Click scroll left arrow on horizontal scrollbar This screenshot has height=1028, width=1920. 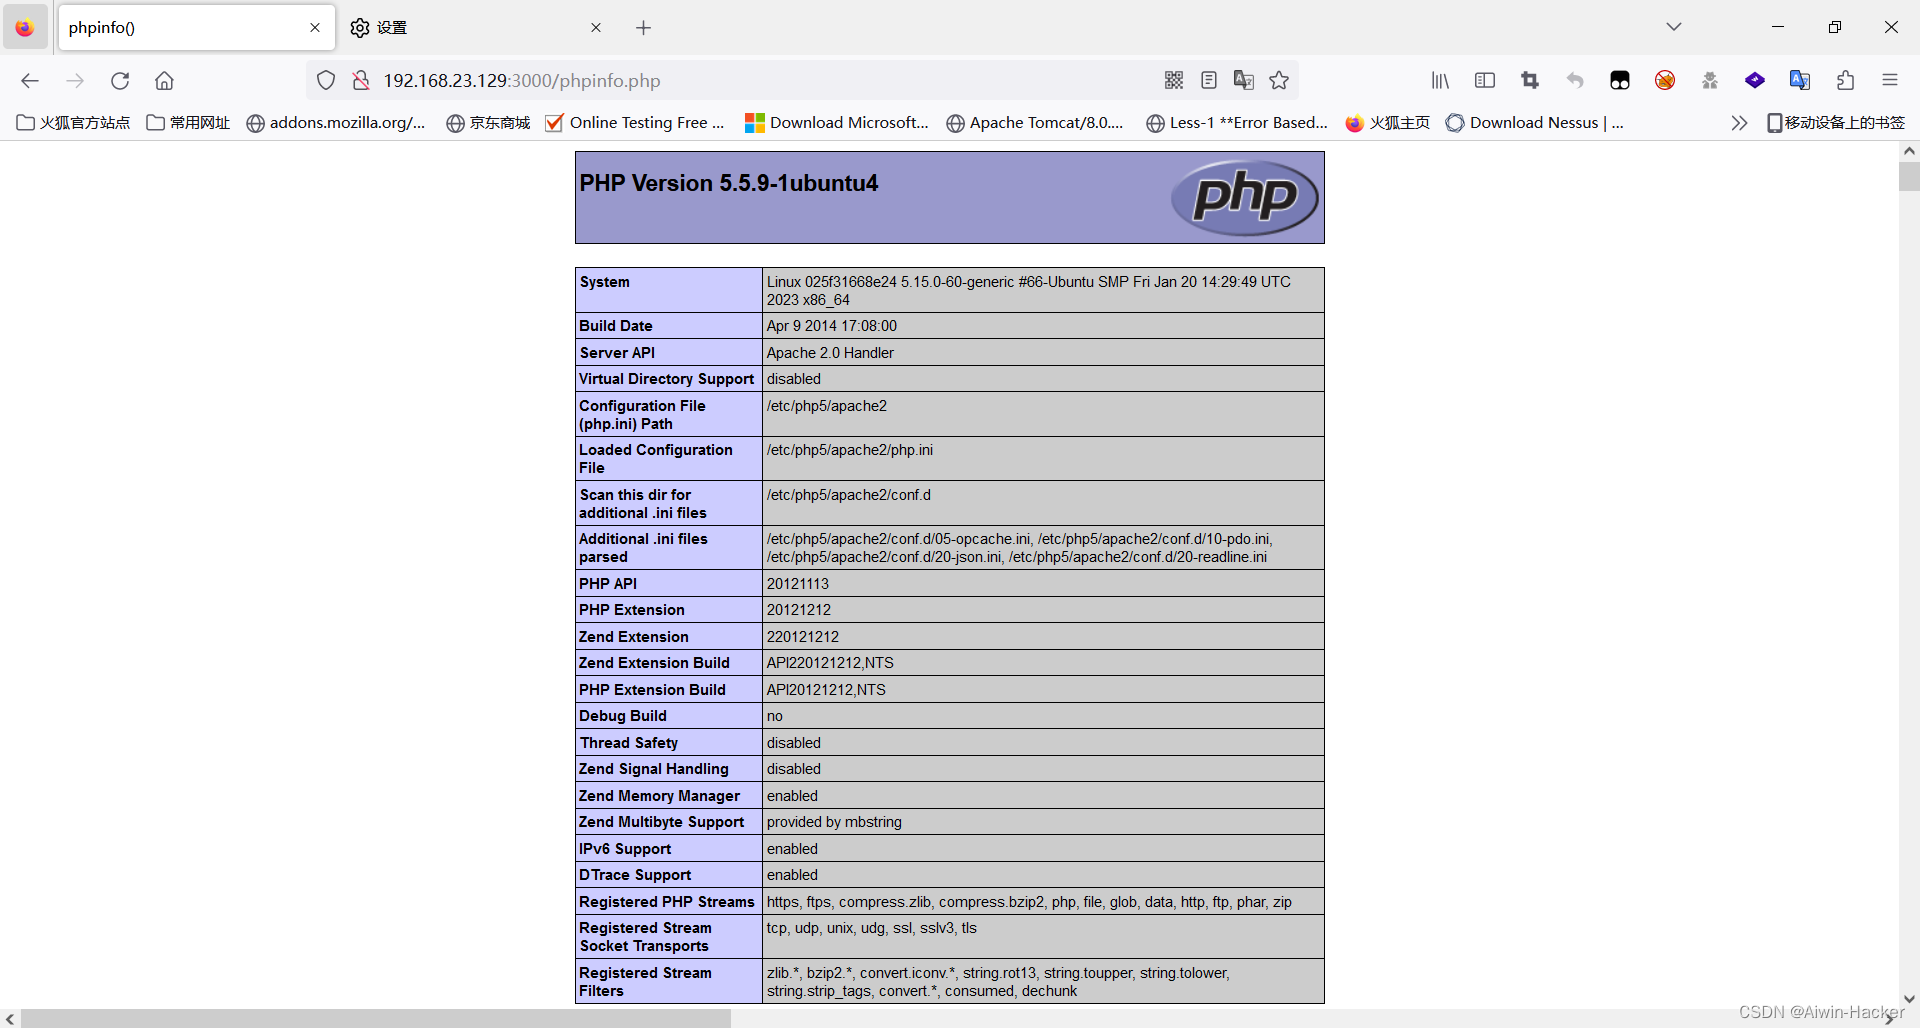pos(10,1019)
